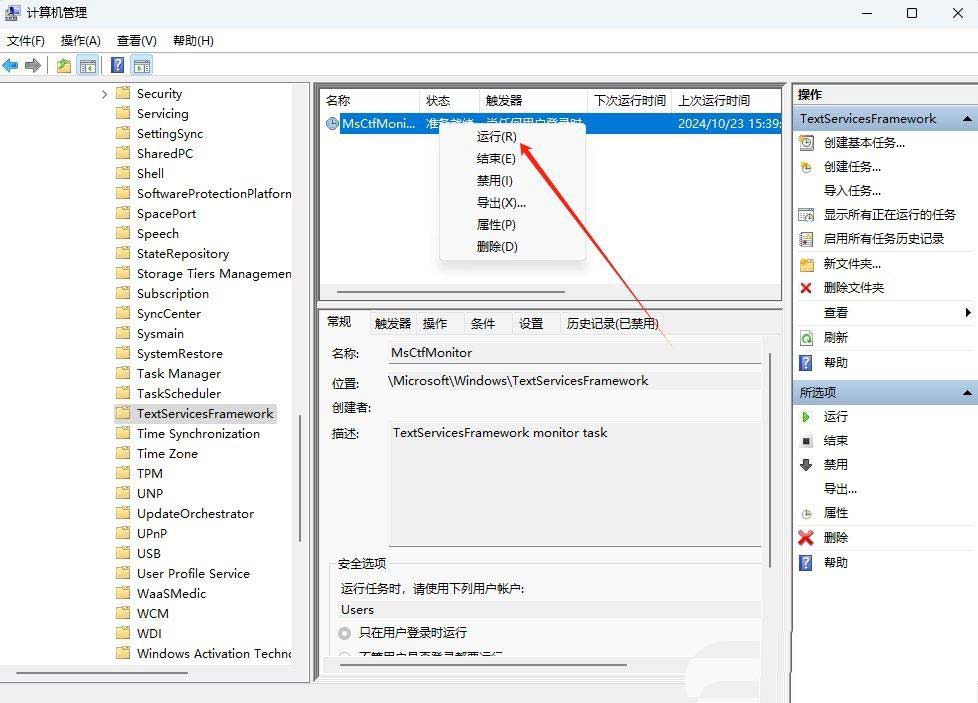The width and height of the screenshot is (978, 703).
Task: Click the up-one-level folder toolbar icon
Action: tap(64, 66)
